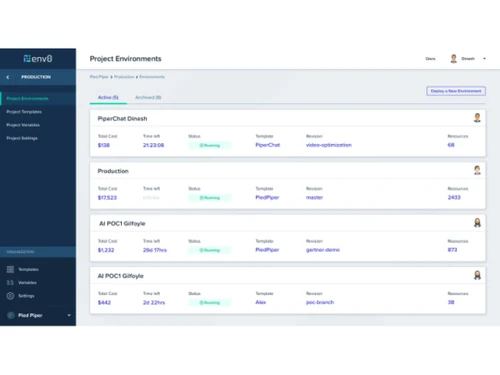Click the $17,523 total cost value
The height and width of the screenshot is (375, 500).
tap(107, 198)
